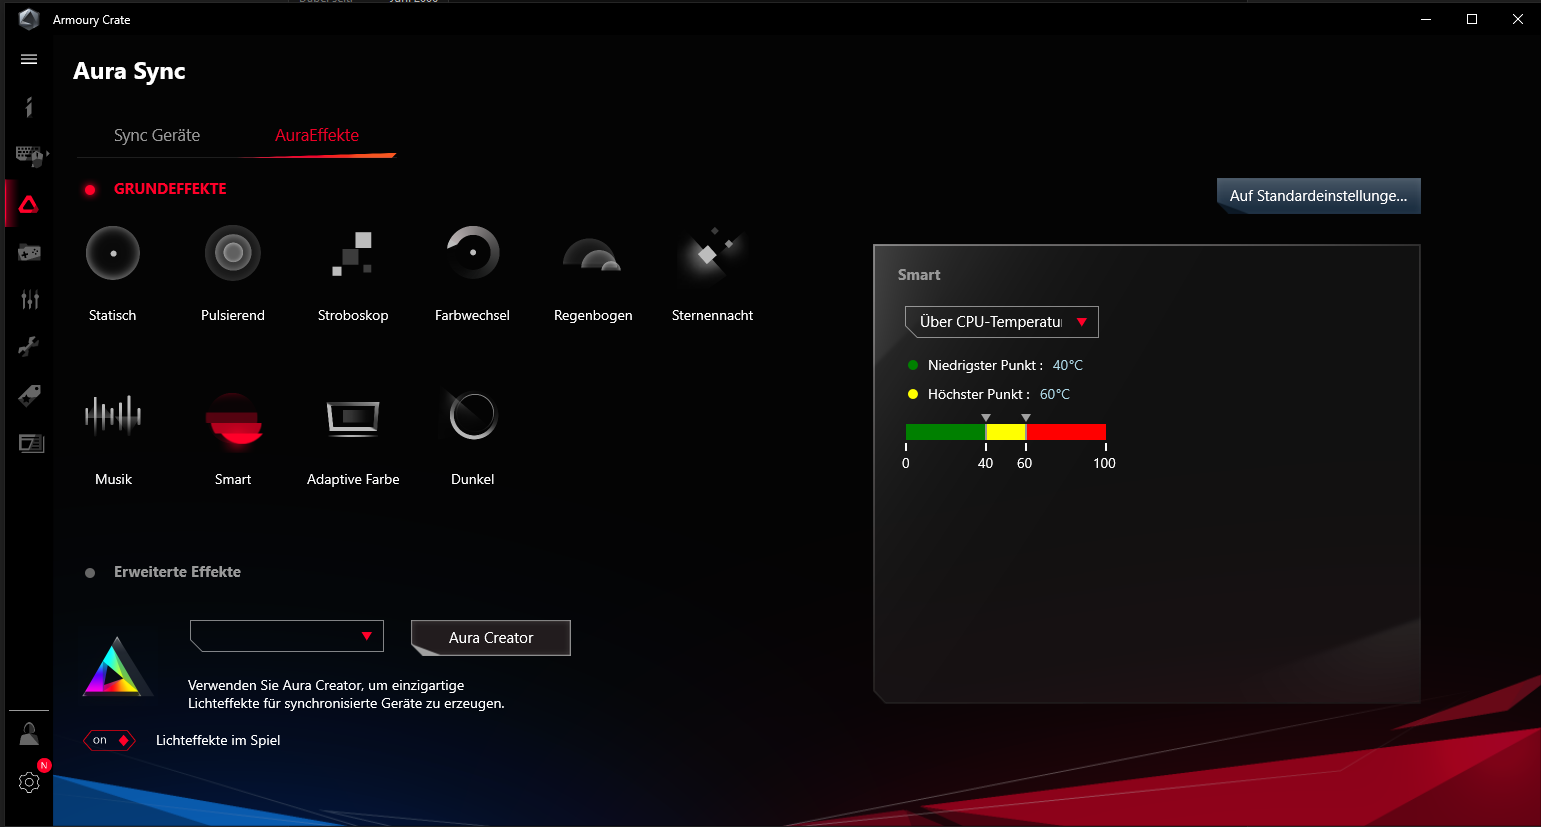Click the yellow segment of temperature bar
Image resolution: width=1541 pixels, height=827 pixels.
point(1006,432)
